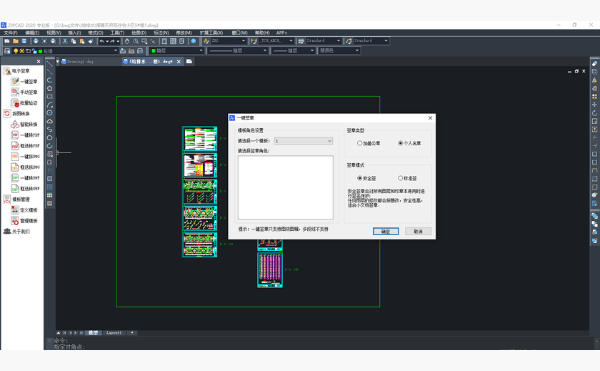Open the green 随层 color dropdown
The image size is (600, 371).
tap(177, 50)
